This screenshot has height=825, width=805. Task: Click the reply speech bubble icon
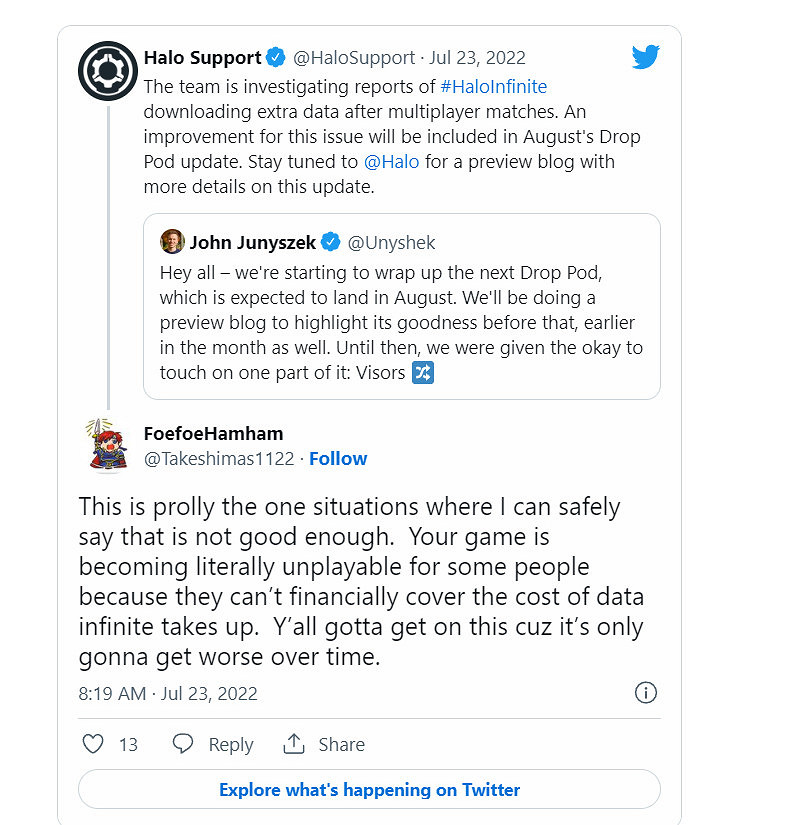[182, 744]
